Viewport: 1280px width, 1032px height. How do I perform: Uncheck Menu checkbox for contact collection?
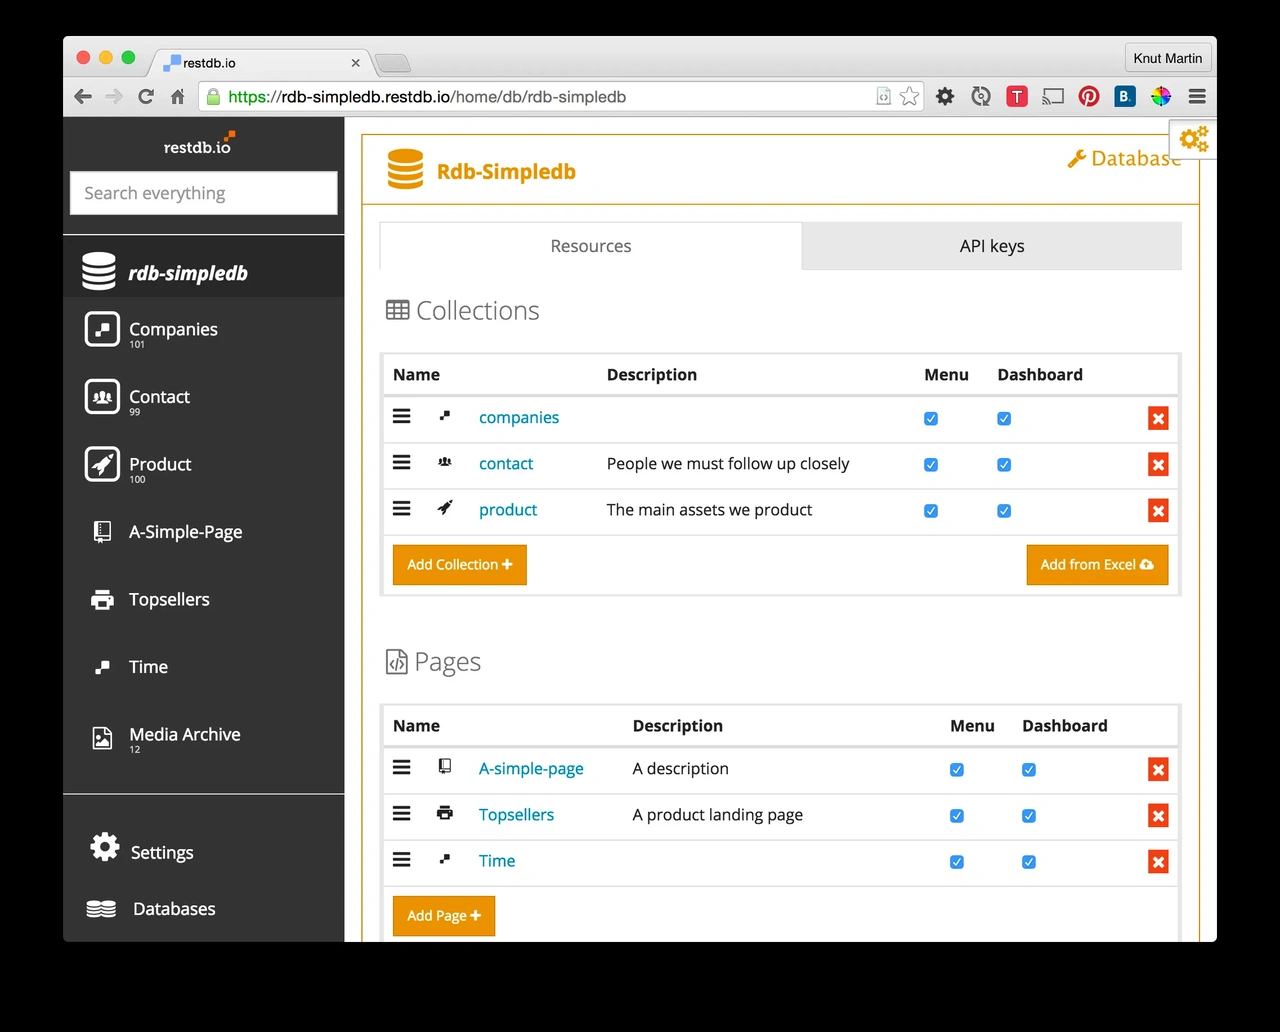click(930, 464)
